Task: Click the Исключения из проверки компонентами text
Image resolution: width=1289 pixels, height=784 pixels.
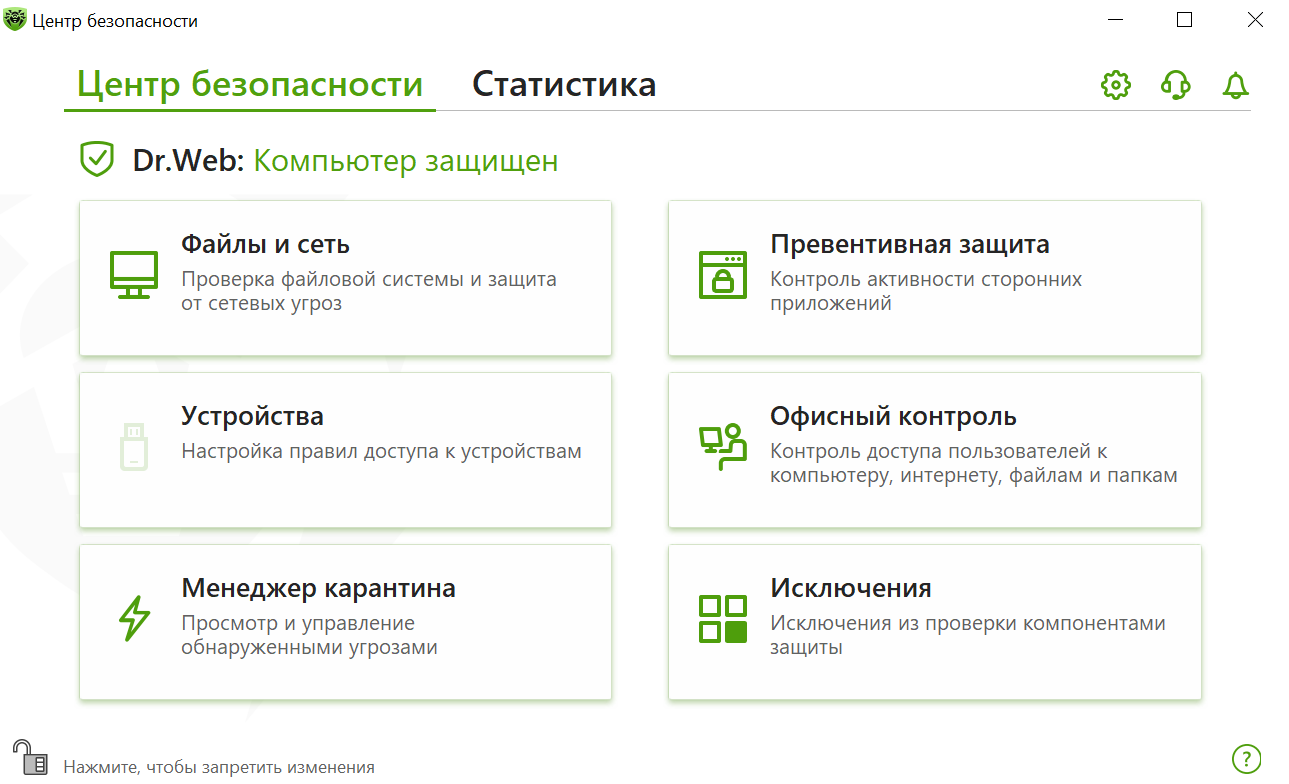Action: 968,635
